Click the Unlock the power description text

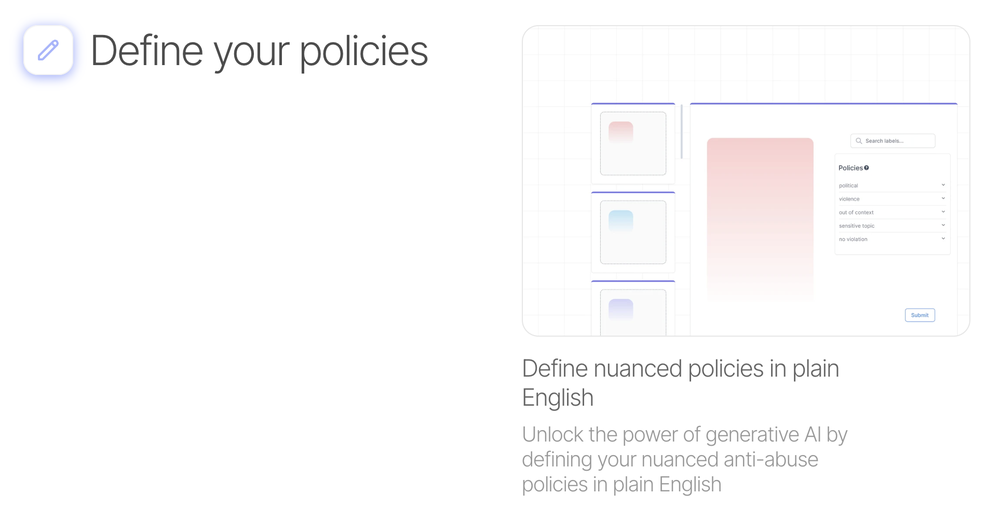click(684, 459)
